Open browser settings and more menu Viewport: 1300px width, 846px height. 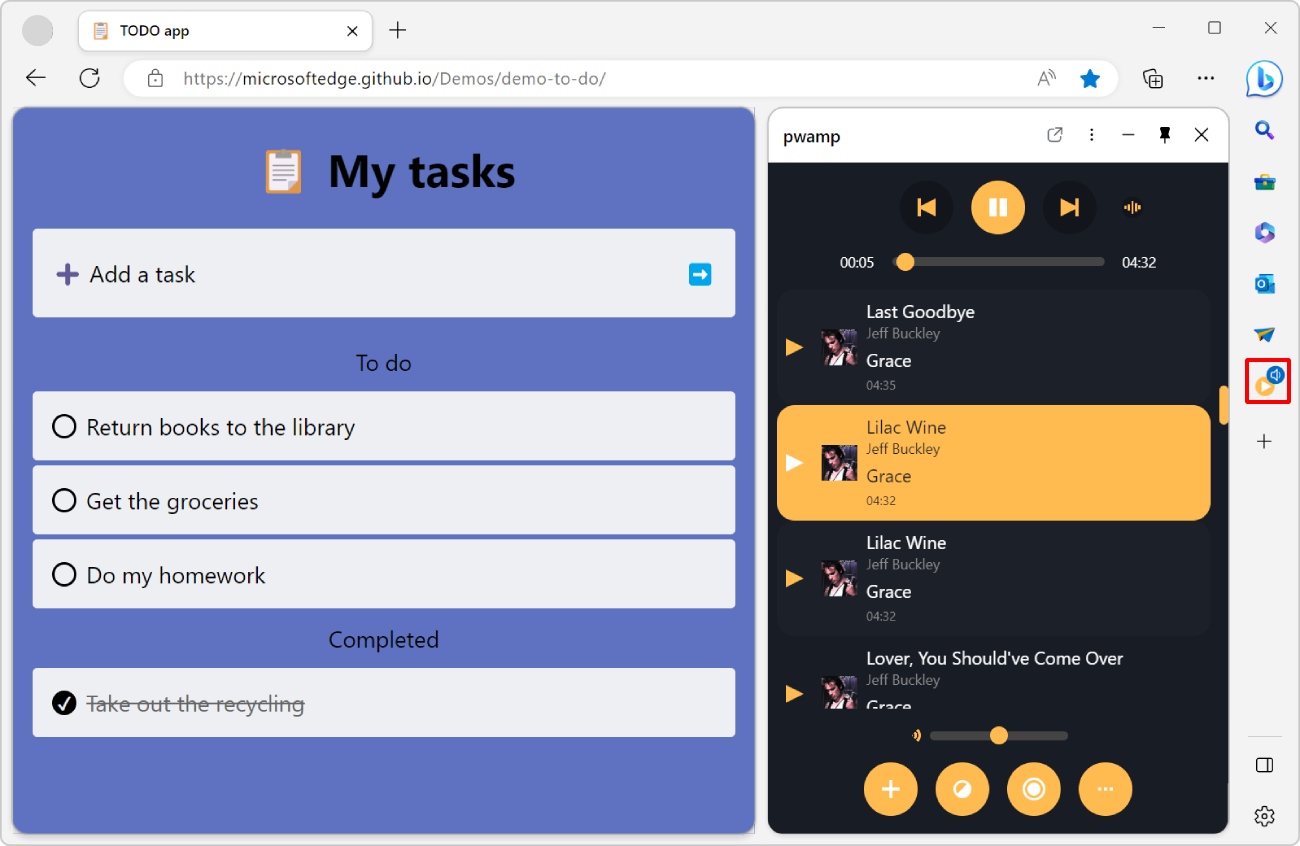pyautogui.click(x=1206, y=78)
